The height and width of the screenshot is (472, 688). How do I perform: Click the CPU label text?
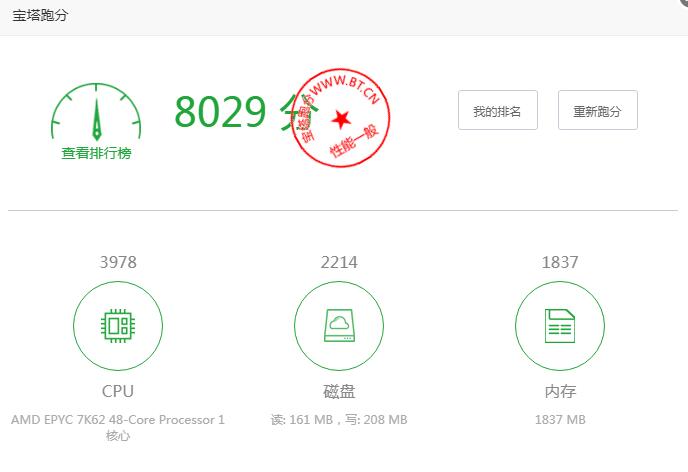tap(118, 391)
